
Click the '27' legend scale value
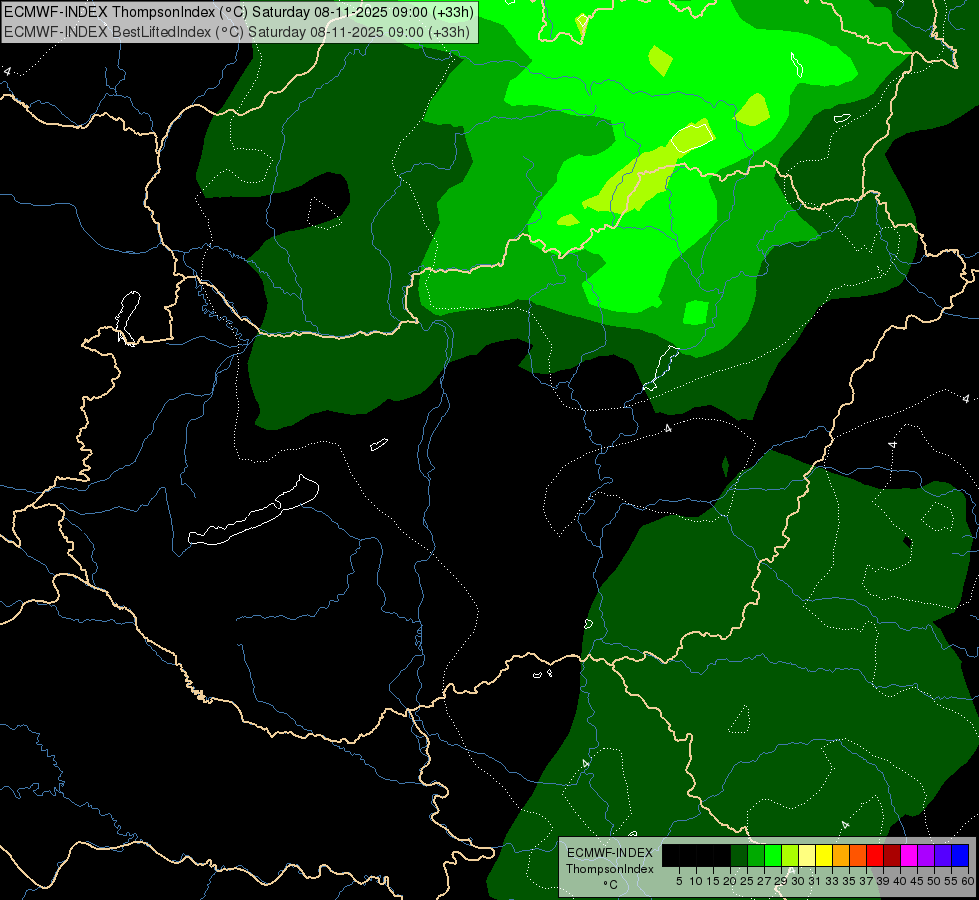point(764,881)
